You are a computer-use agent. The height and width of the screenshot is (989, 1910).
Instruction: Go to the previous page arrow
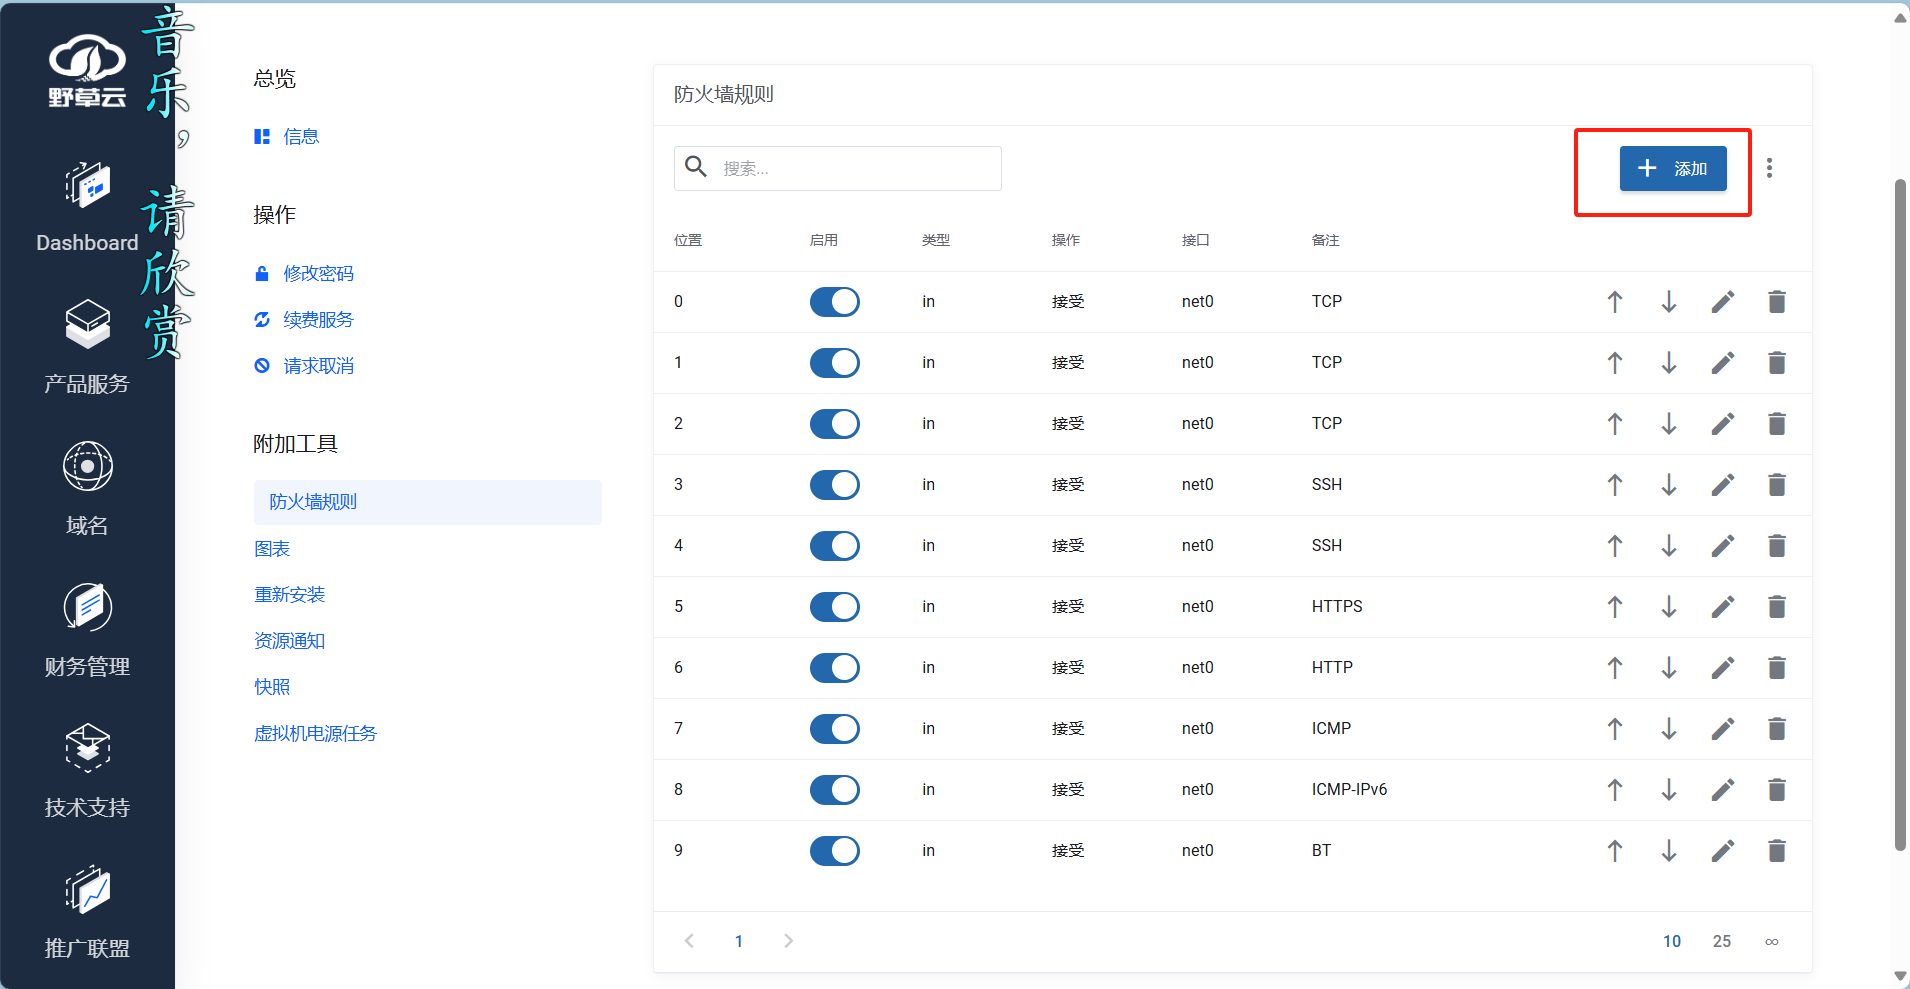(689, 941)
